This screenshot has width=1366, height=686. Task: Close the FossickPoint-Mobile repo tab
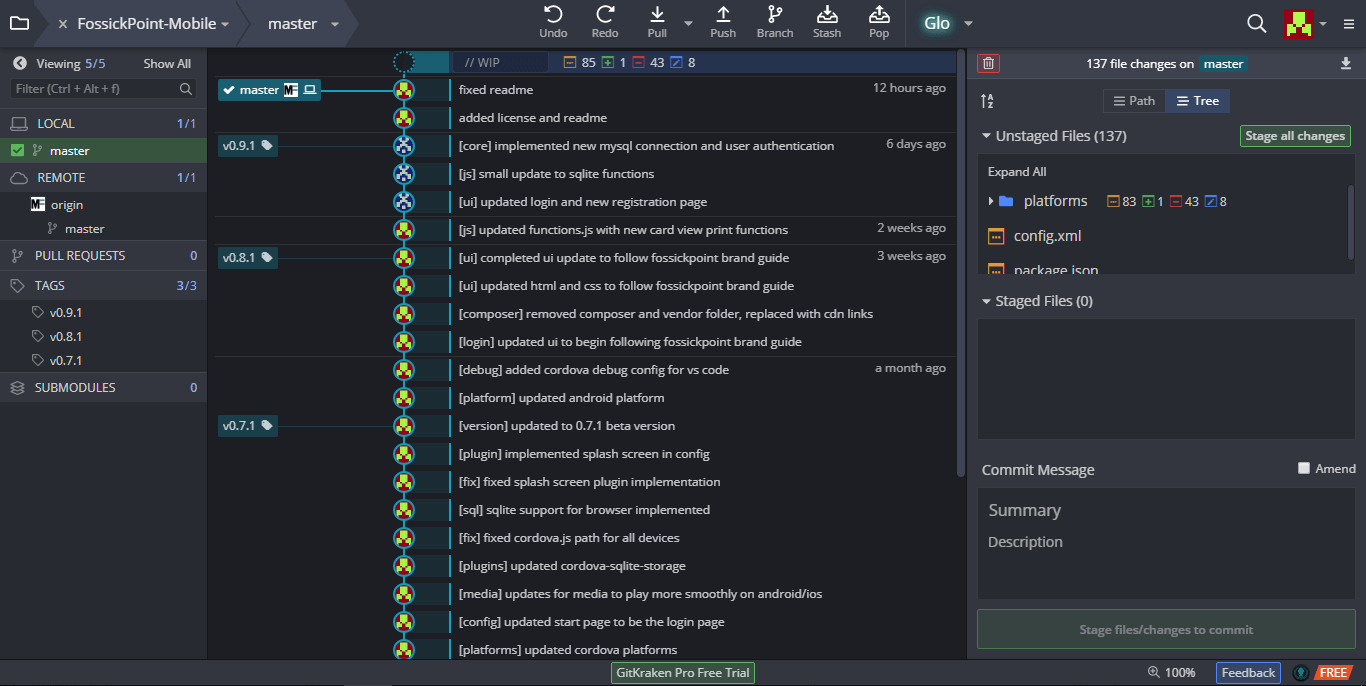pos(63,24)
